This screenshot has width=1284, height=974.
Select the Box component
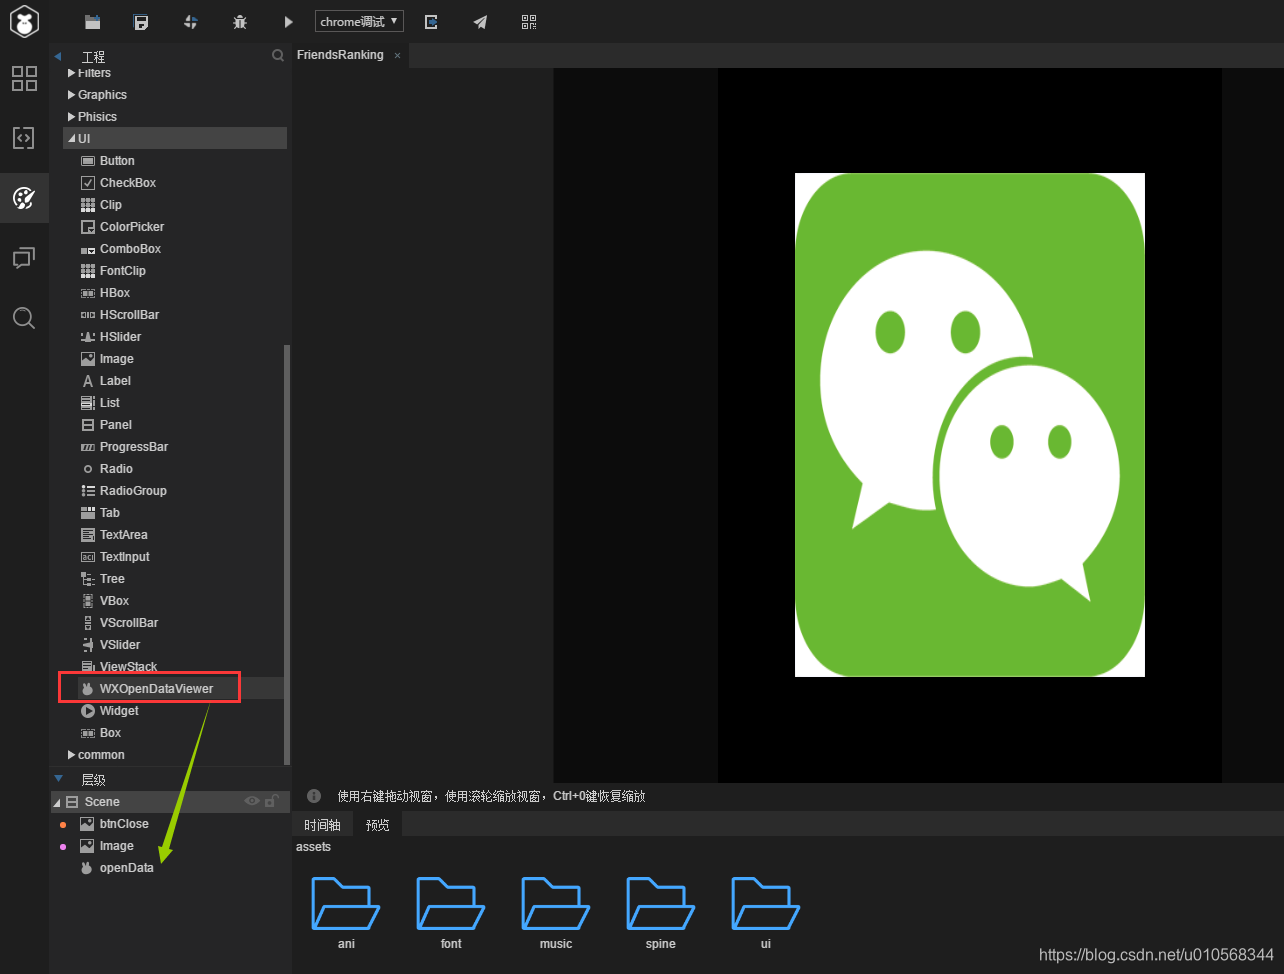pos(110,733)
